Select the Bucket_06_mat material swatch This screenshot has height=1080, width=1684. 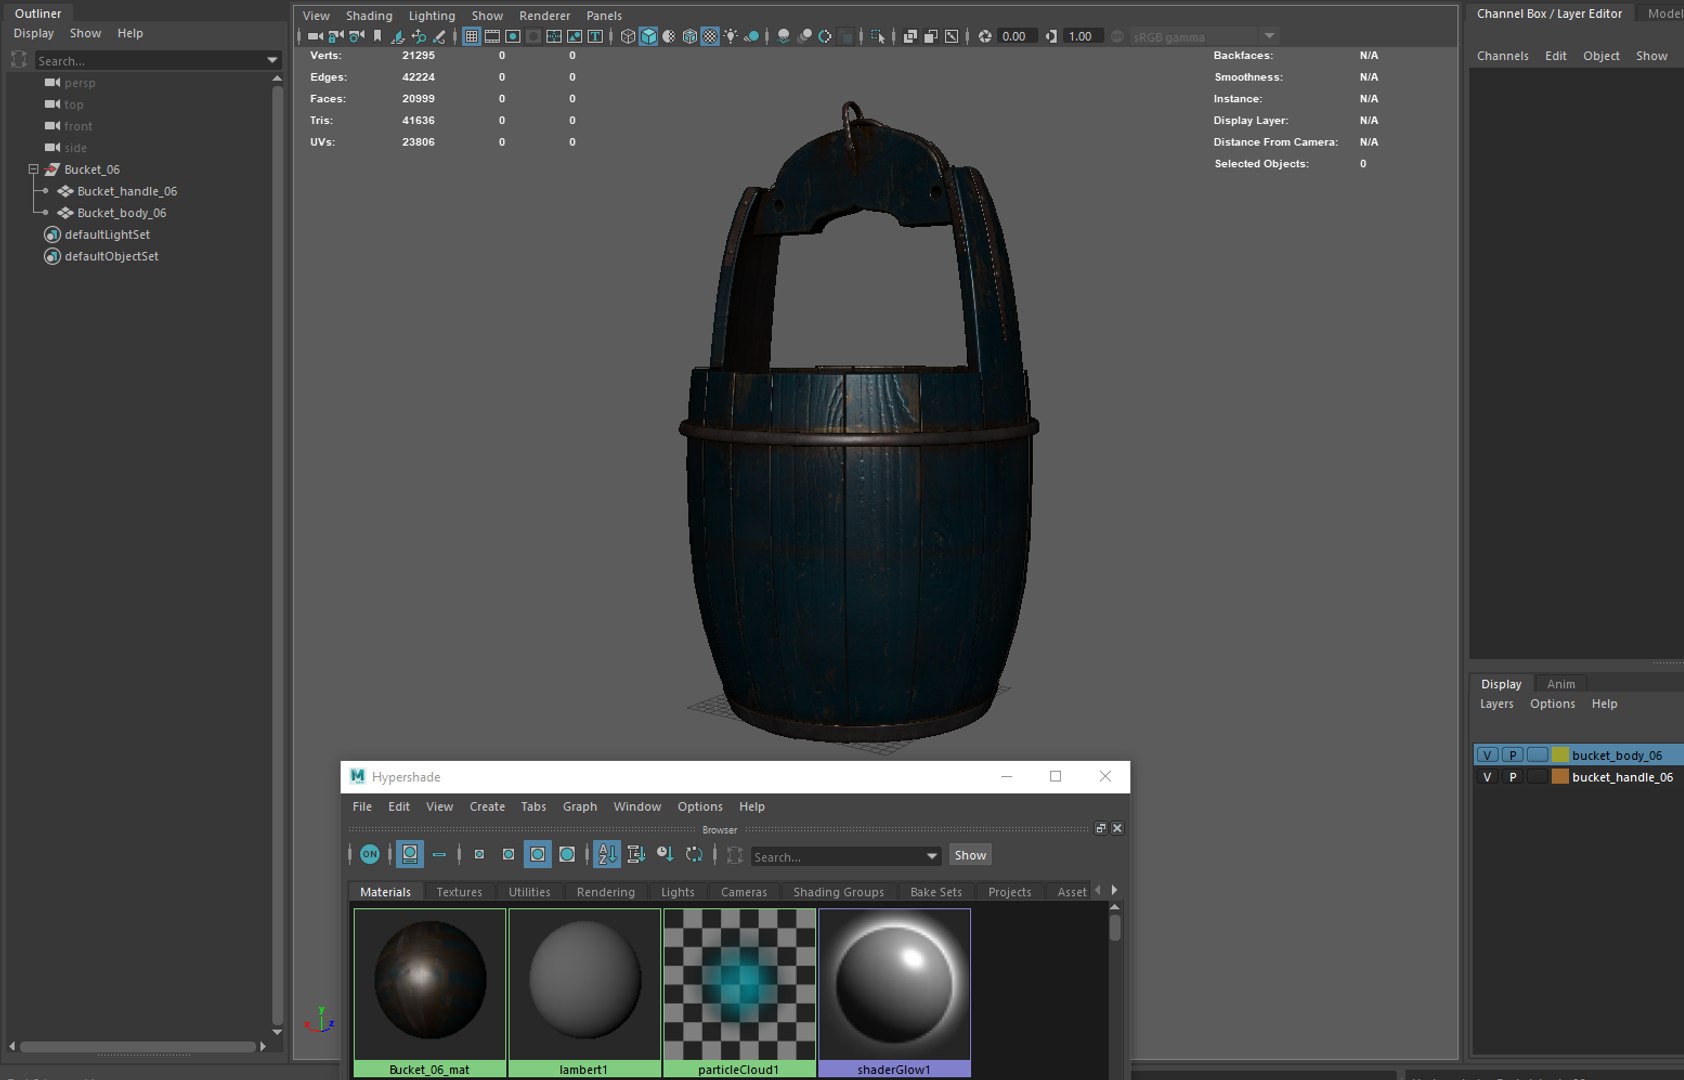(x=430, y=992)
